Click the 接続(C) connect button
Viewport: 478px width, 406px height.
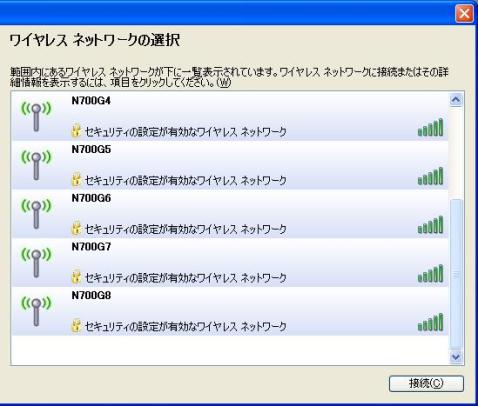coord(426,384)
